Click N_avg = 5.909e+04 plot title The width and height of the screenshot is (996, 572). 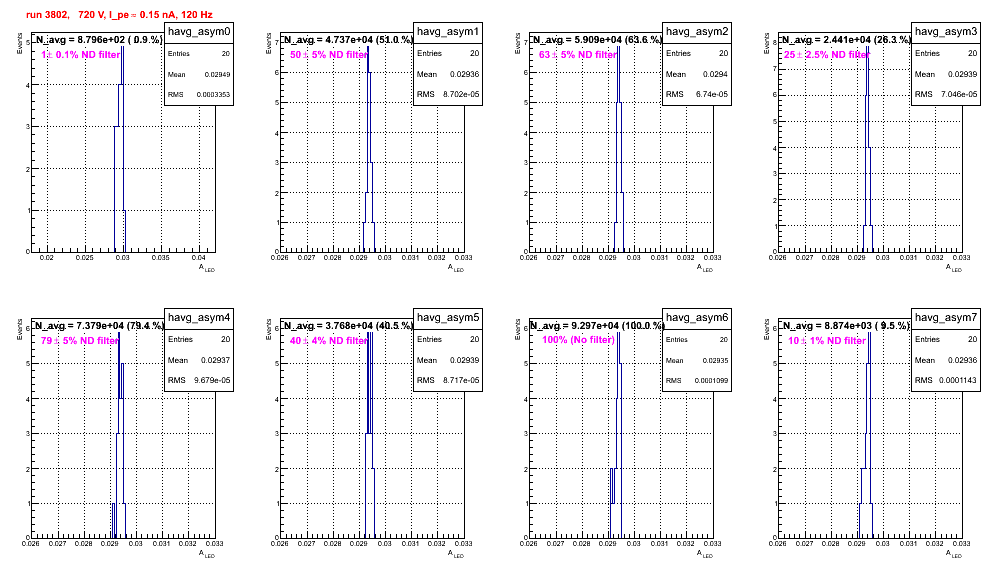(597, 39)
